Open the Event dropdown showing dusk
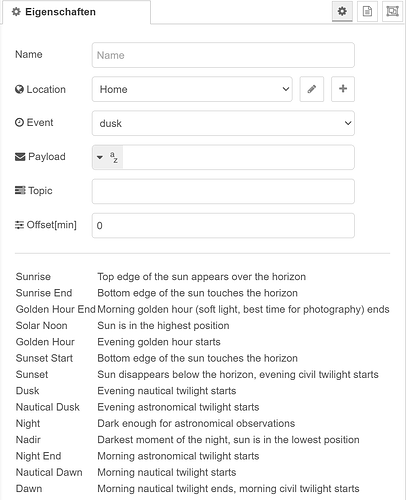406x500 pixels. point(223,123)
